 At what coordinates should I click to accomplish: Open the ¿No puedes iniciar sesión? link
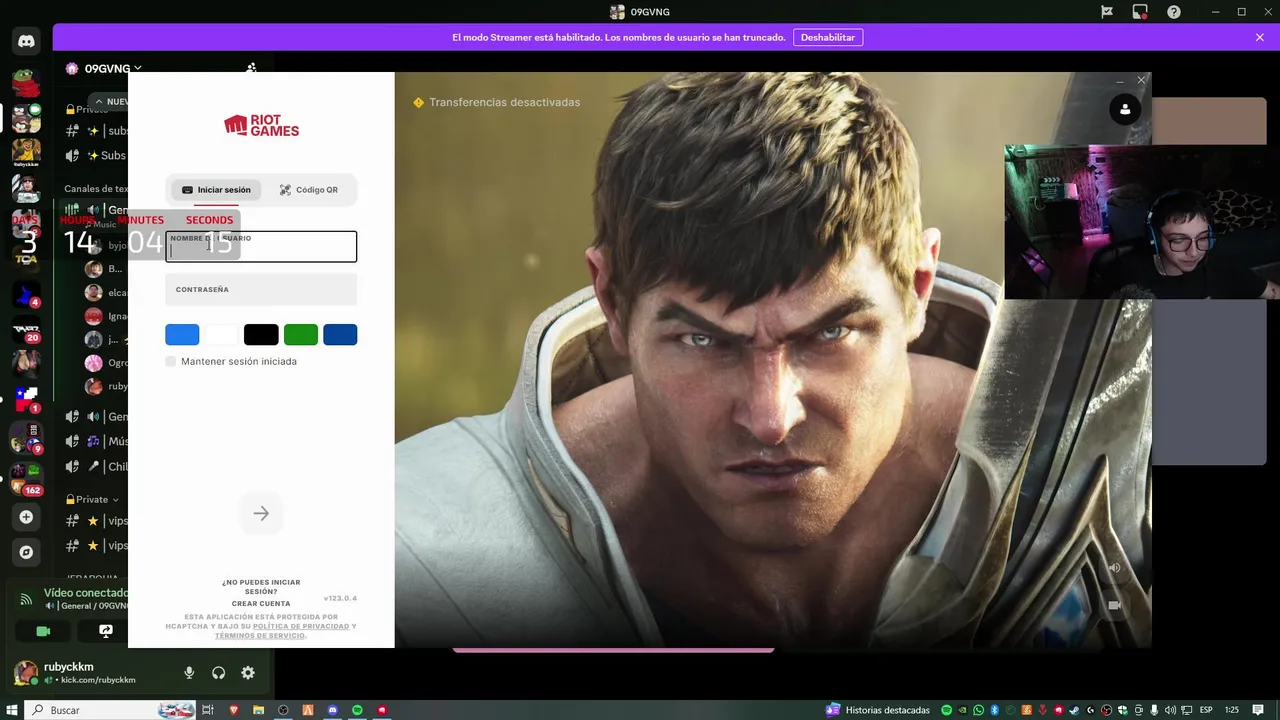point(261,587)
